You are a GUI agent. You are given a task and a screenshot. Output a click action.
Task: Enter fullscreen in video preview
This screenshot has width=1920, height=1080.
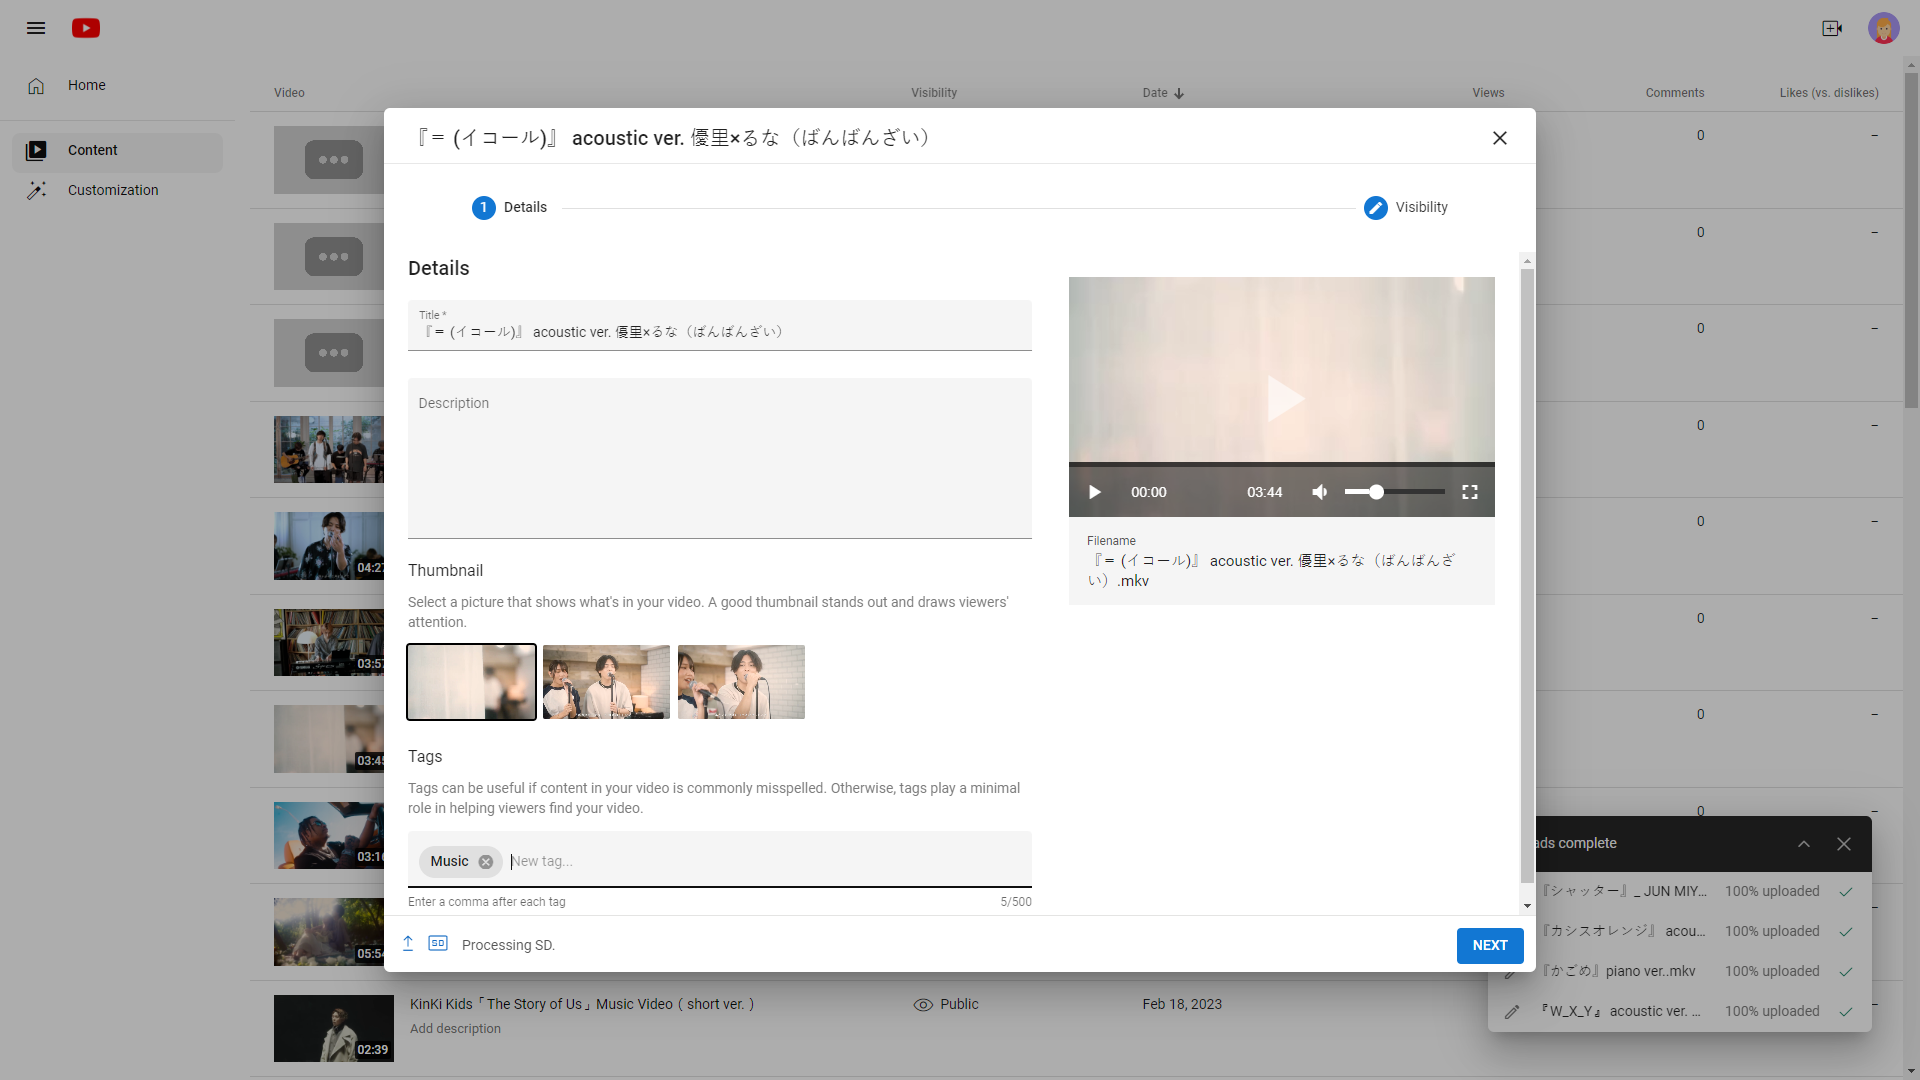[x=1469, y=492]
